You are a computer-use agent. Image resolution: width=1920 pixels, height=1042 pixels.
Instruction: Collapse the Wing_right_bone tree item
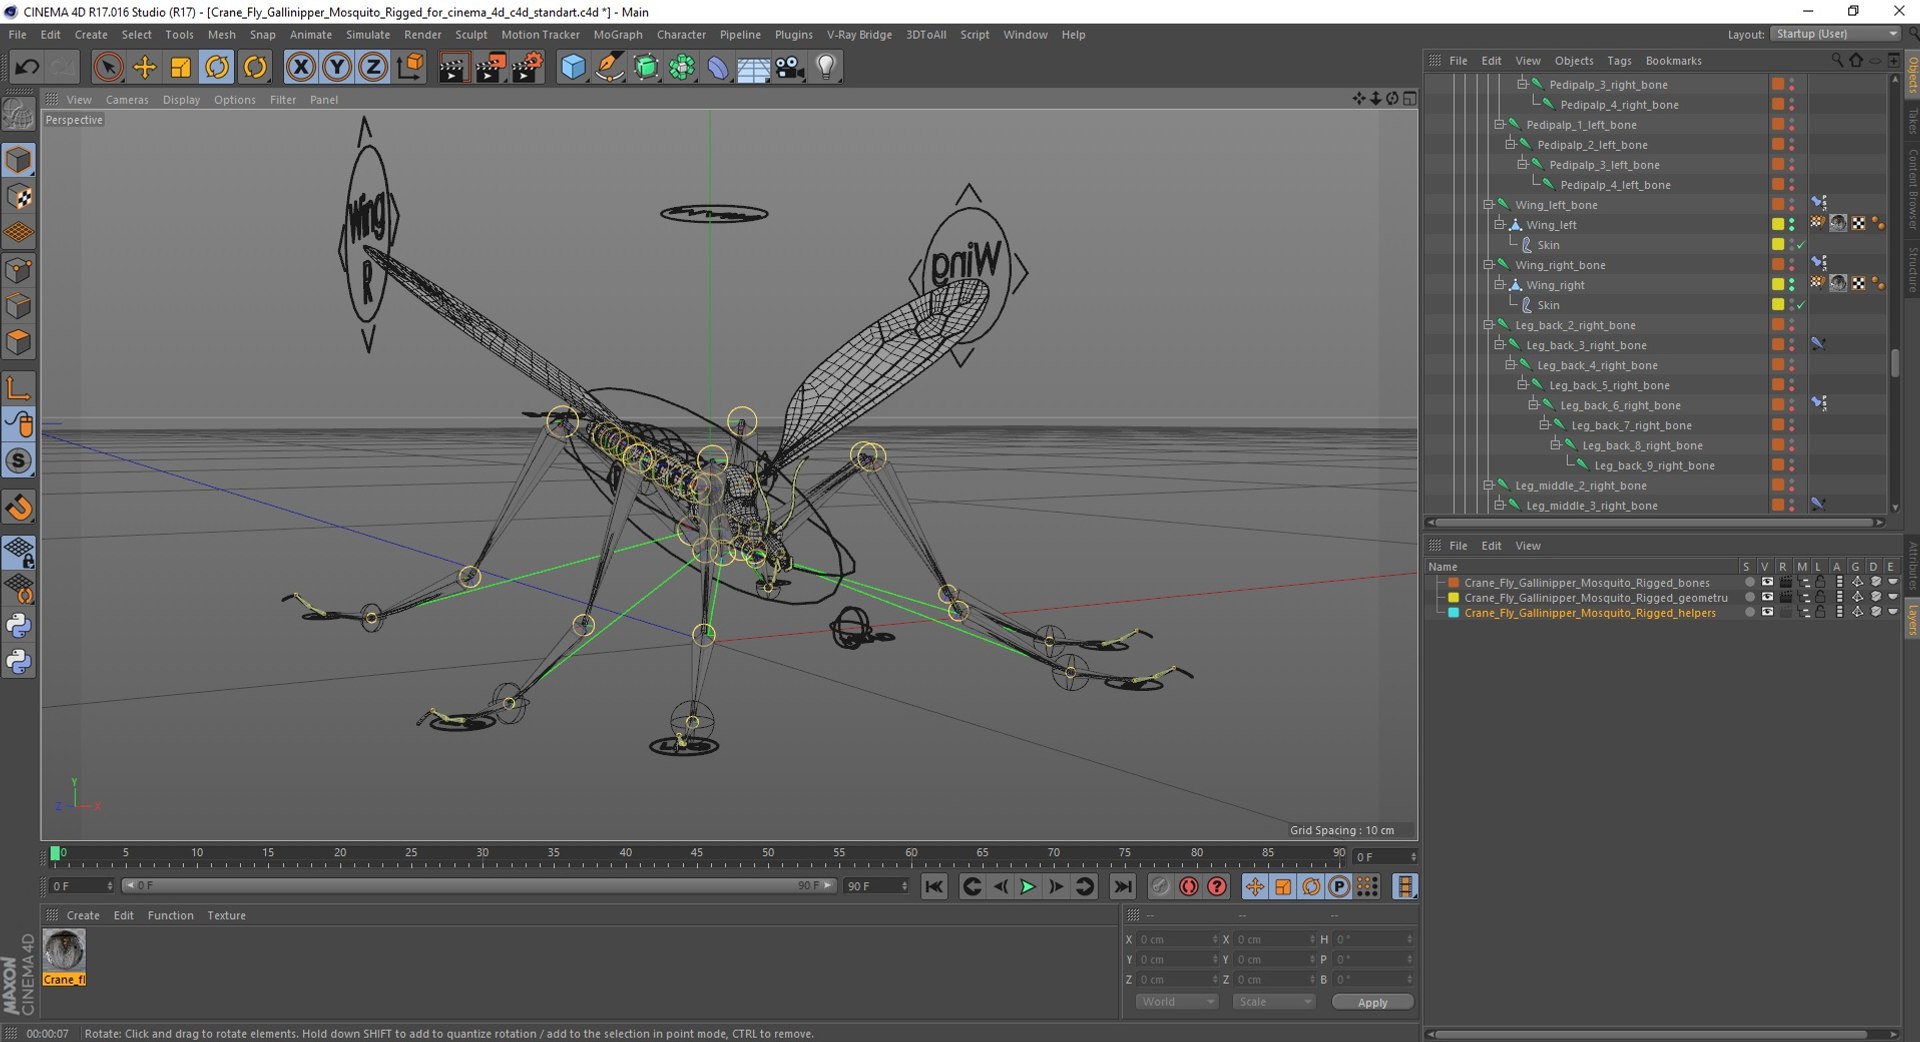click(1488, 265)
